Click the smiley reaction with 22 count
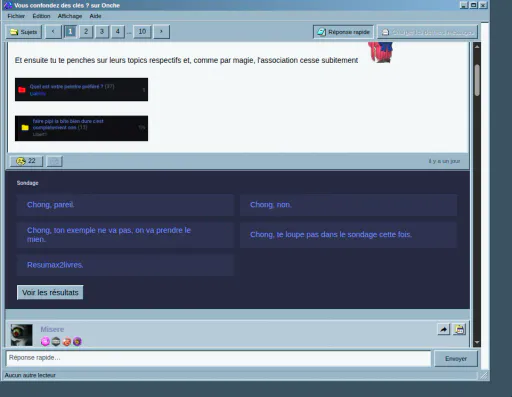This screenshot has height=397, width=512. [x=26, y=161]
